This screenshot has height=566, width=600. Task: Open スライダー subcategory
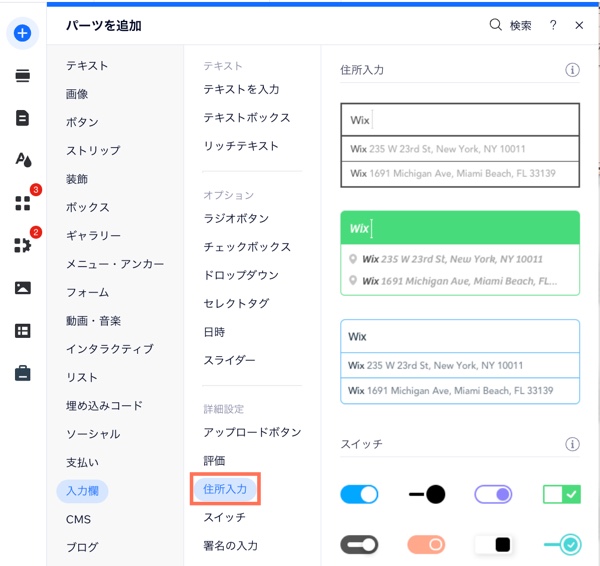pyautogui.click(x=229, y=360)
